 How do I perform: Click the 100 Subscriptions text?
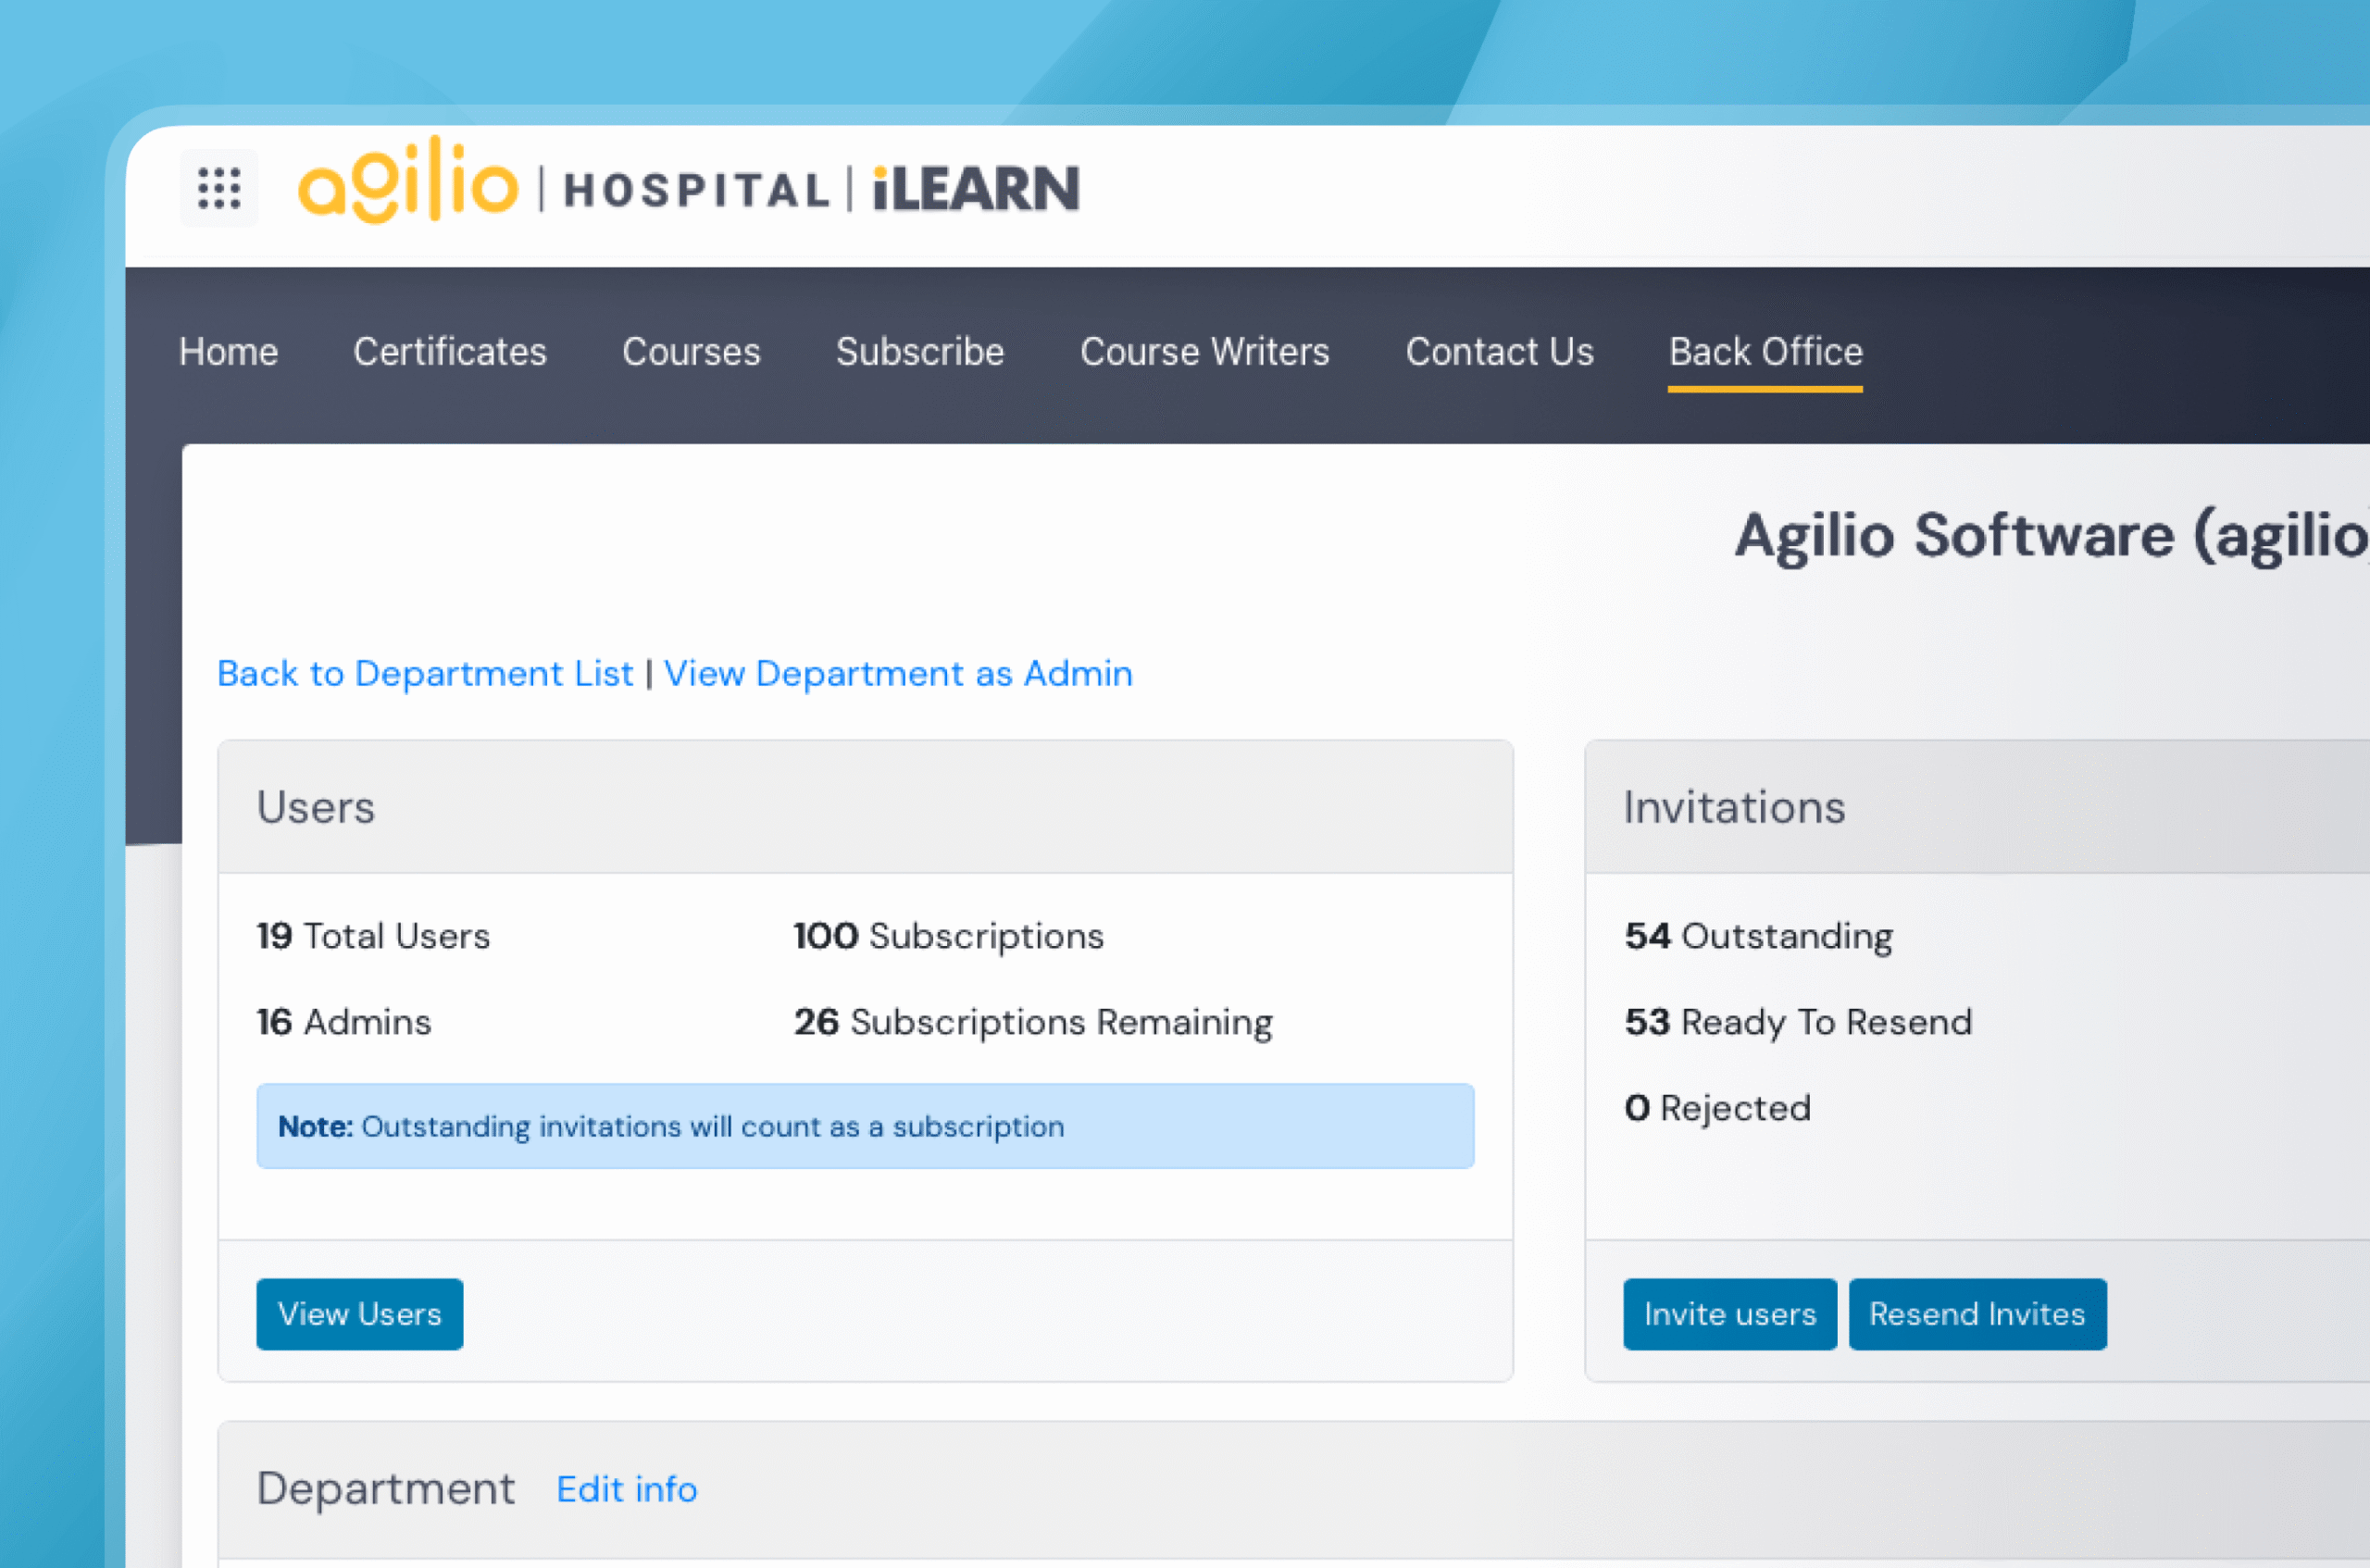[949, 936]
